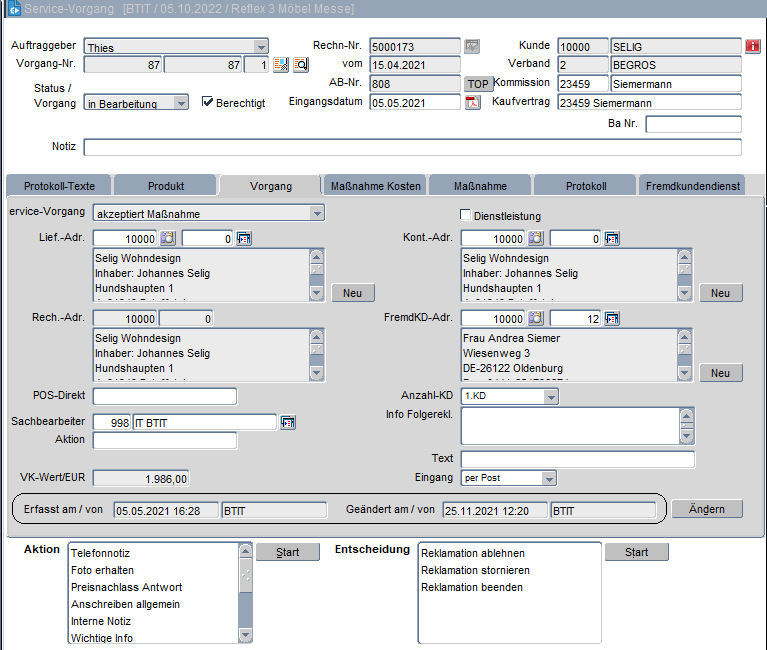Click address selection icon for Kont.-Adr.

pyautogui.click(x=612, y=238)
